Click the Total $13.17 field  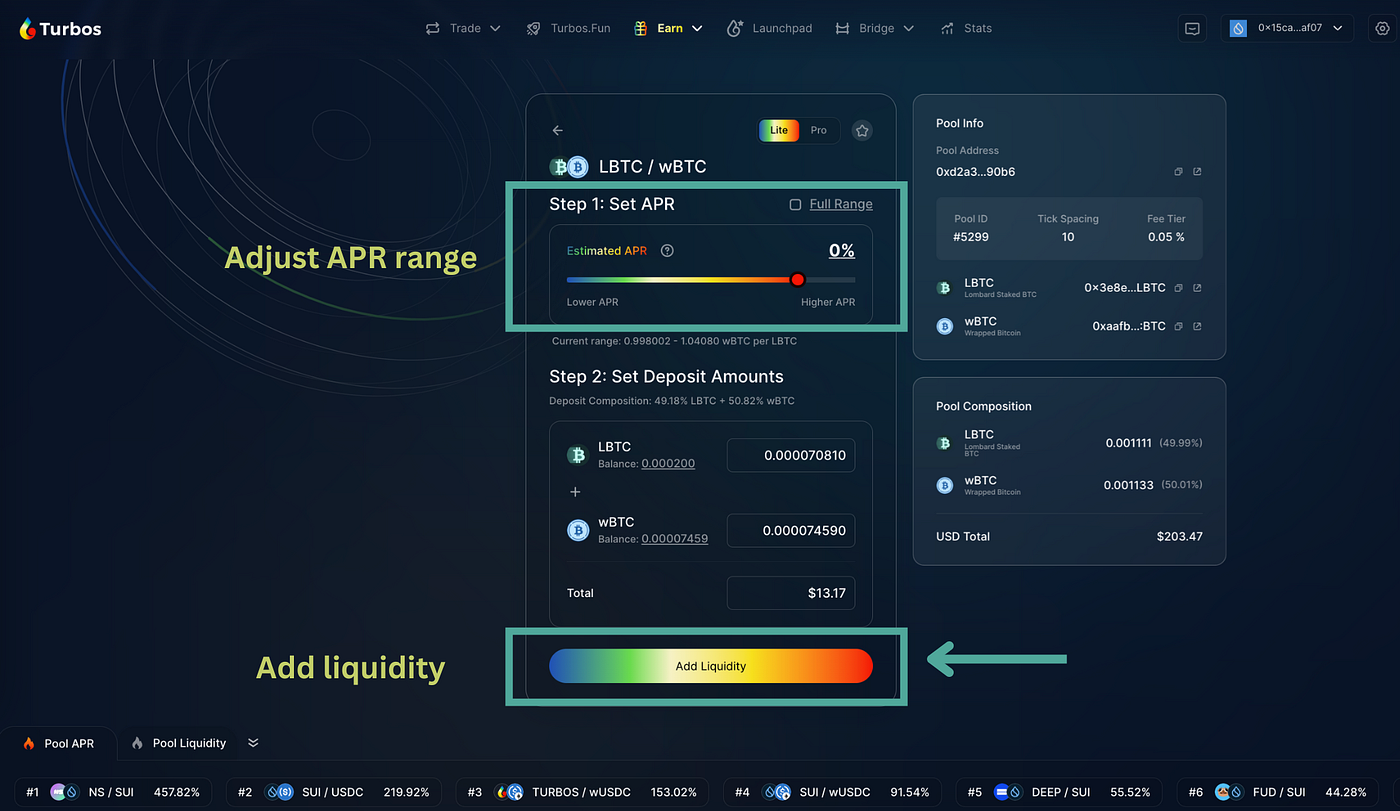click(x=791, y=593)
